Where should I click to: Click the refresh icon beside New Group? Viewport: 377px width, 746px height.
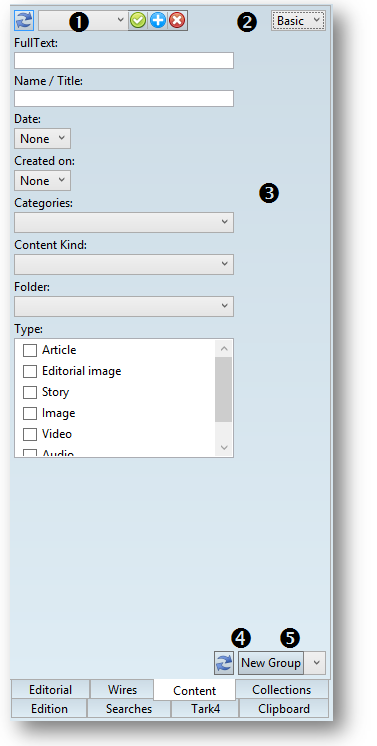[224, 663]
